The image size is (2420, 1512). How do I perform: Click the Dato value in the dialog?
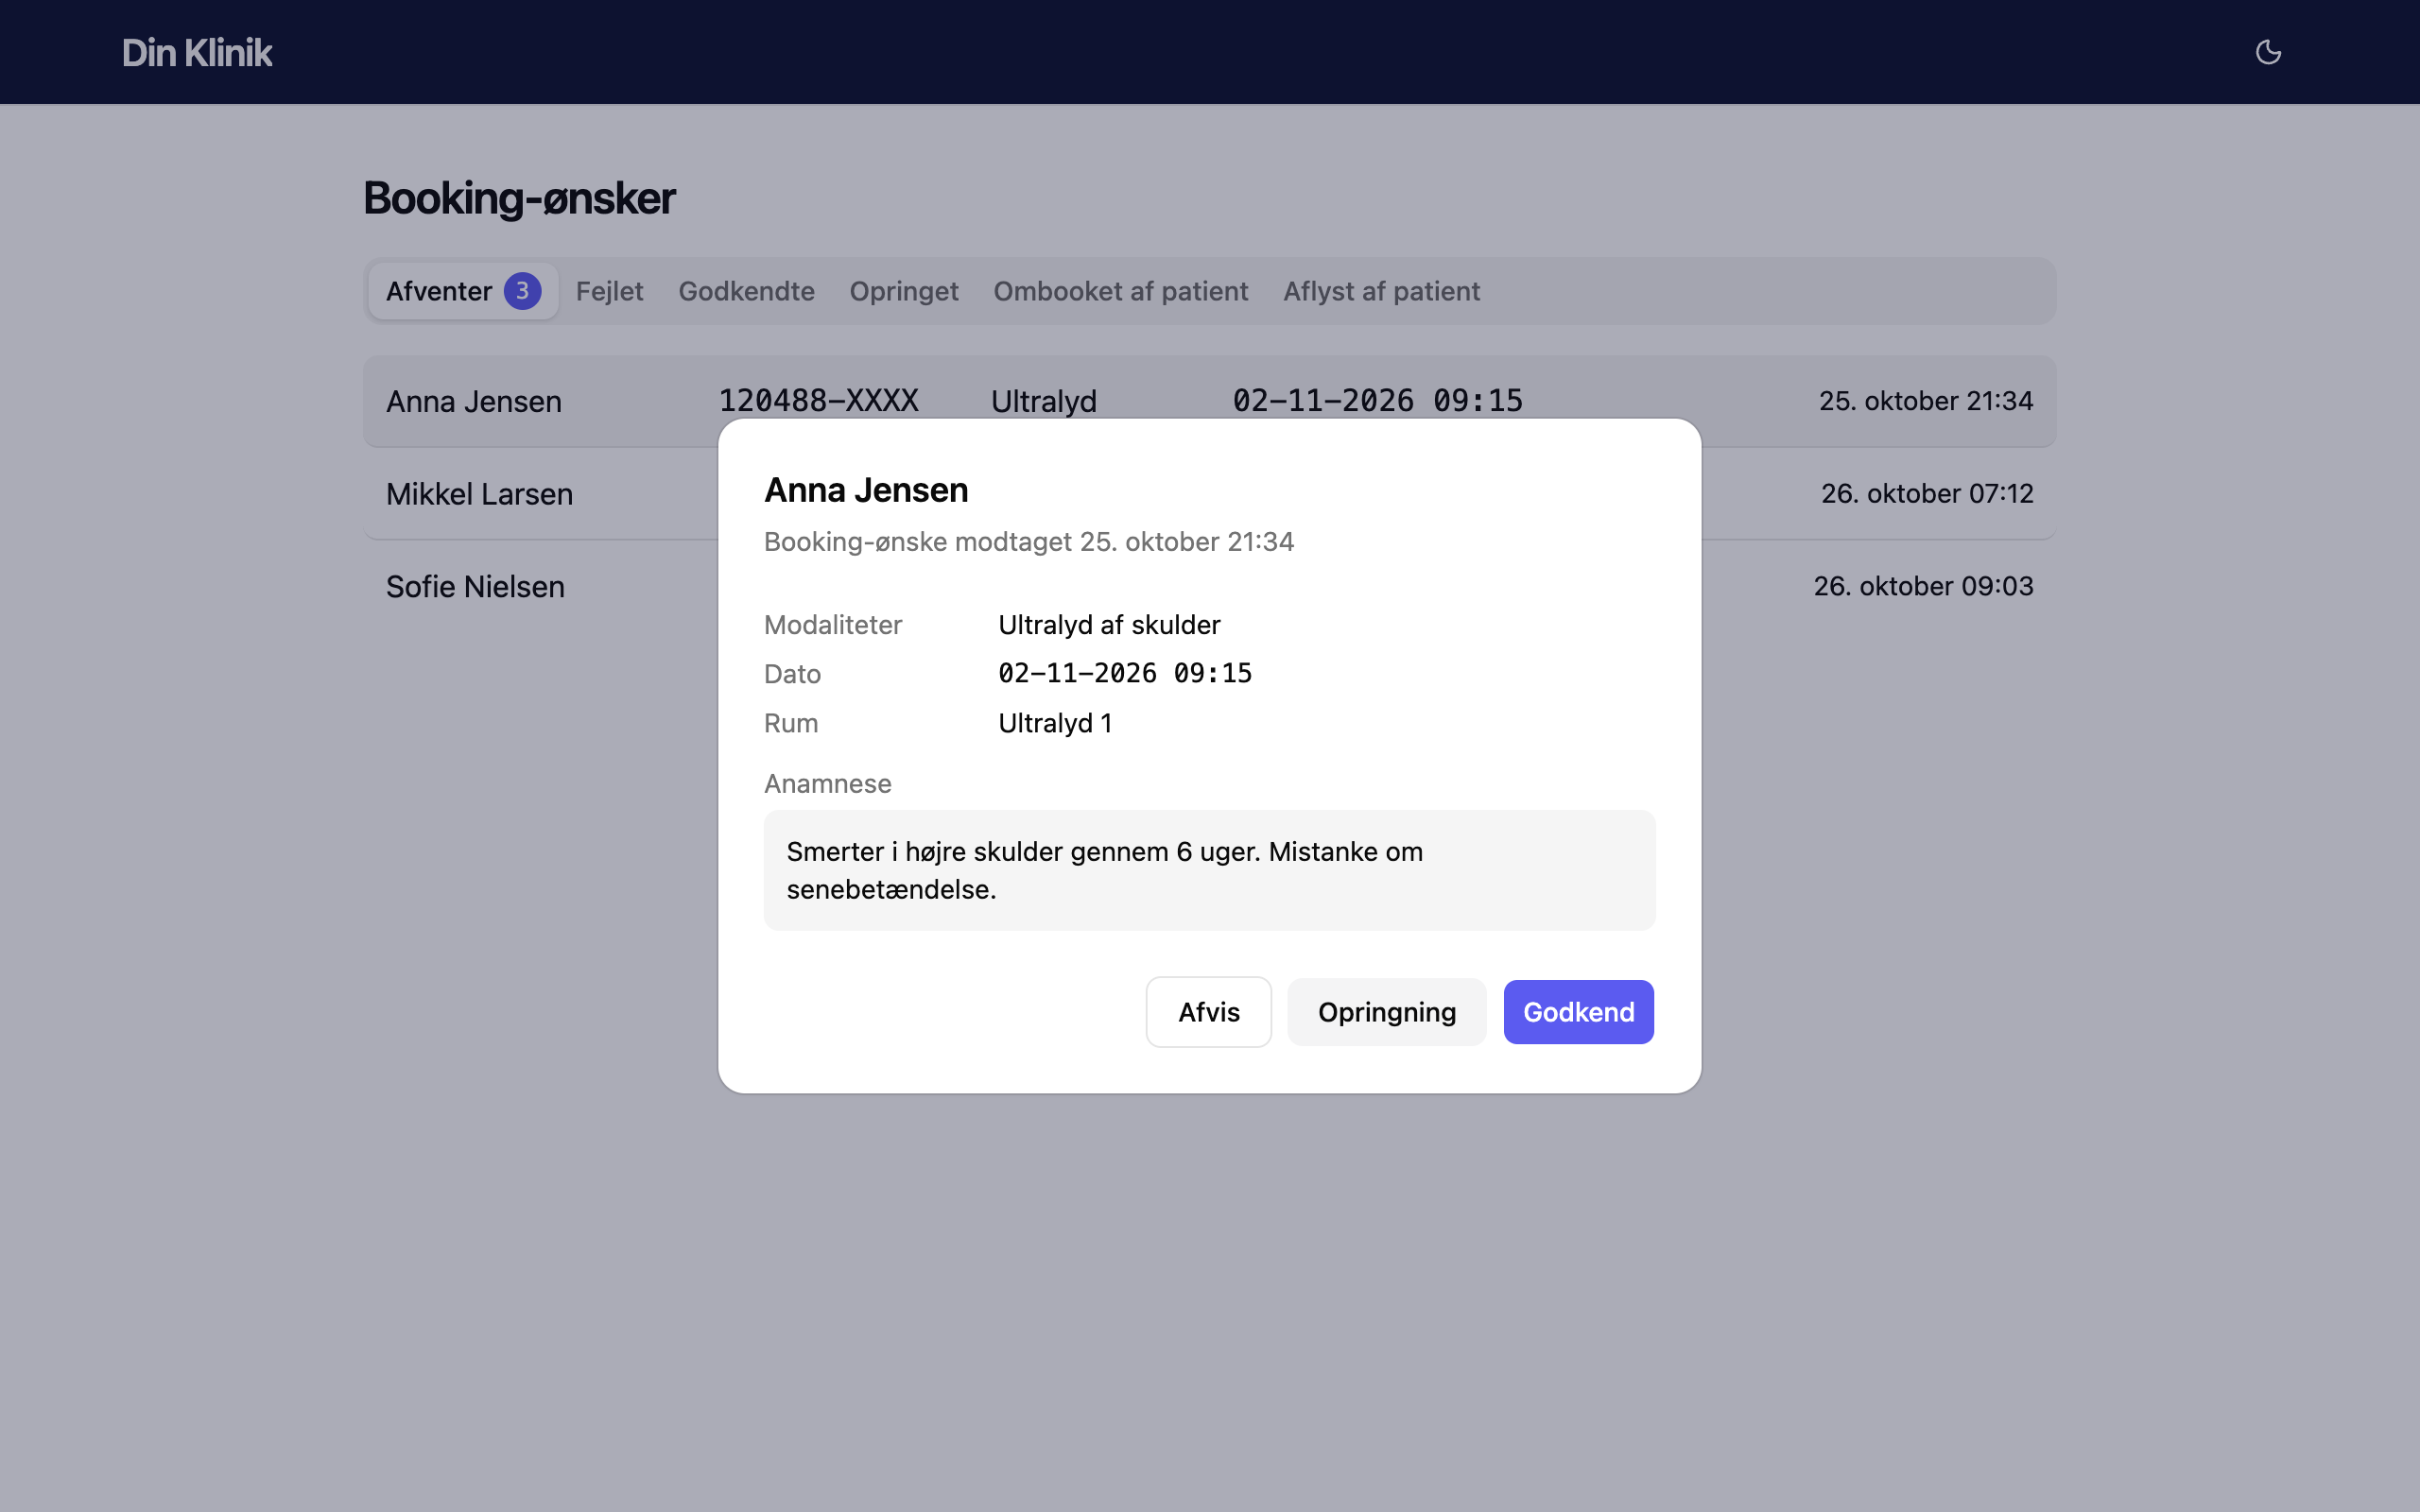(x=1125, y=673)
